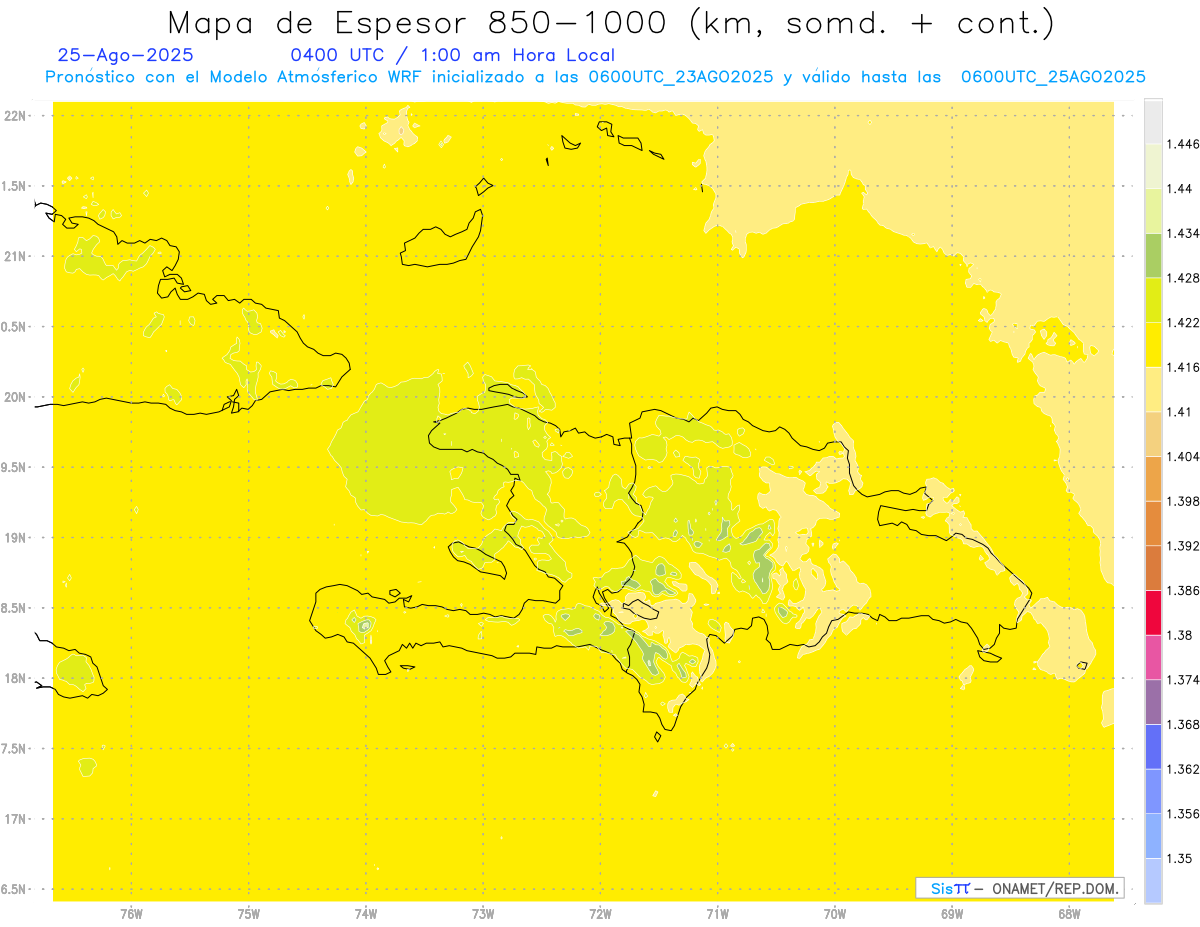This screenshot has height=927, width=1200.
Task: Click the '18N' latitude label
Action: pos(17,678)
